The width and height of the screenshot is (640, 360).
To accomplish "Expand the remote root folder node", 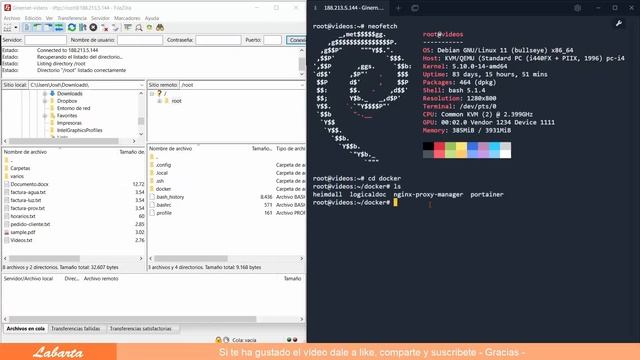I will point(160,101).
